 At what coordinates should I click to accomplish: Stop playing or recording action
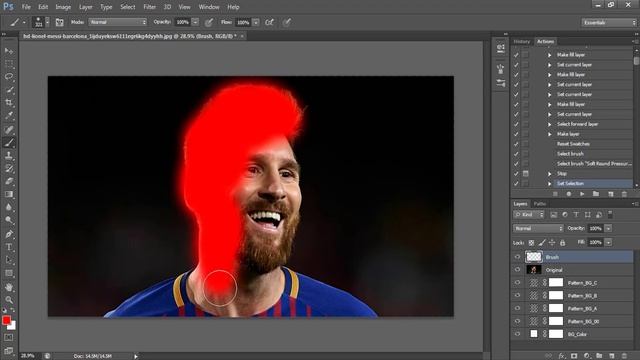pos(555,194)
